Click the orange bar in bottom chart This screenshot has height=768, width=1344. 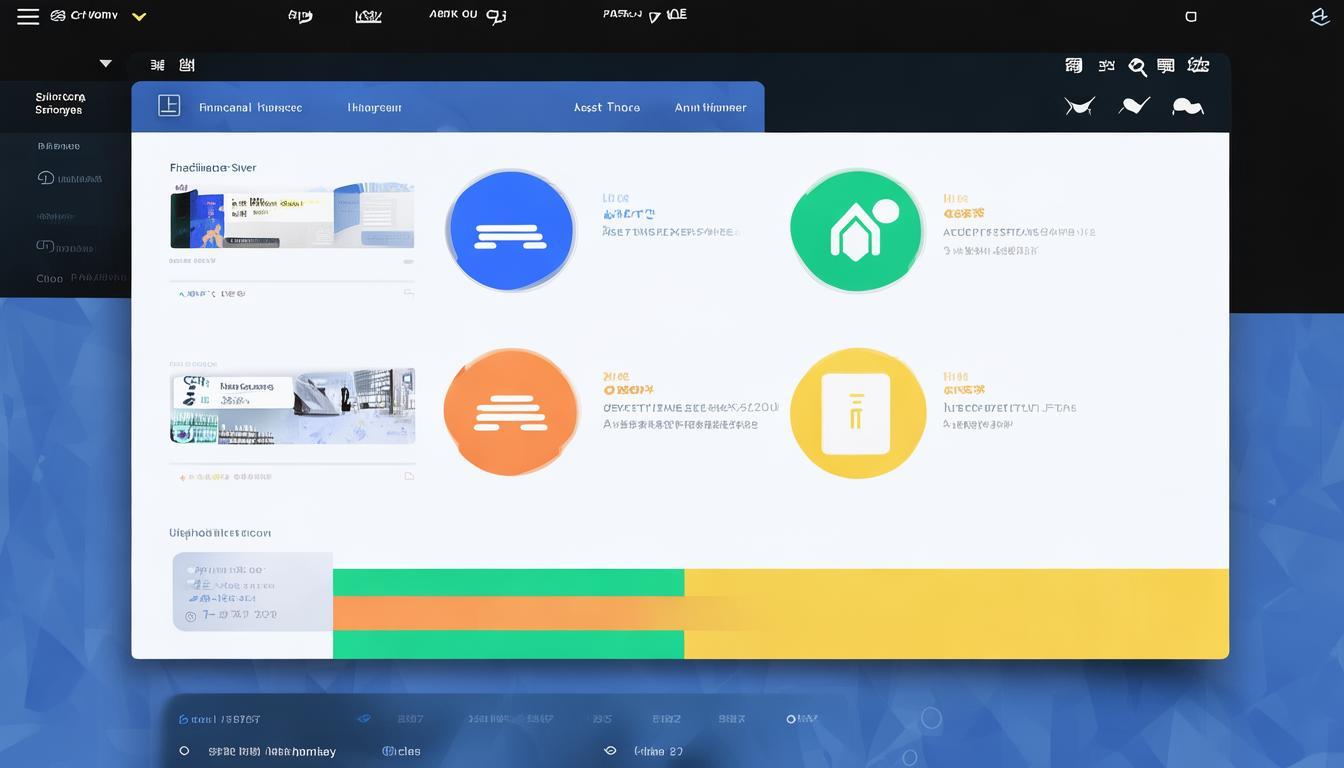point(520,613)
